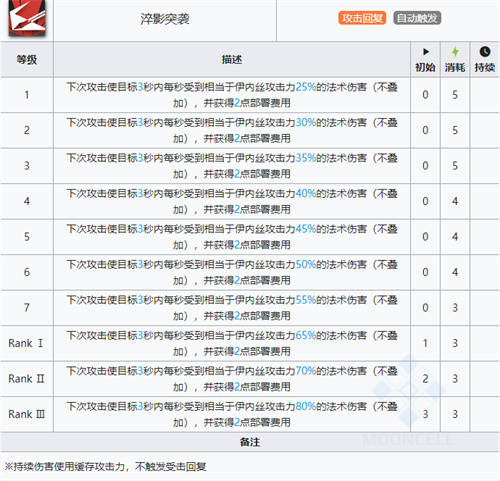Click the gray 自动触发 tag
Screen dimensions: 500x481
417,18
